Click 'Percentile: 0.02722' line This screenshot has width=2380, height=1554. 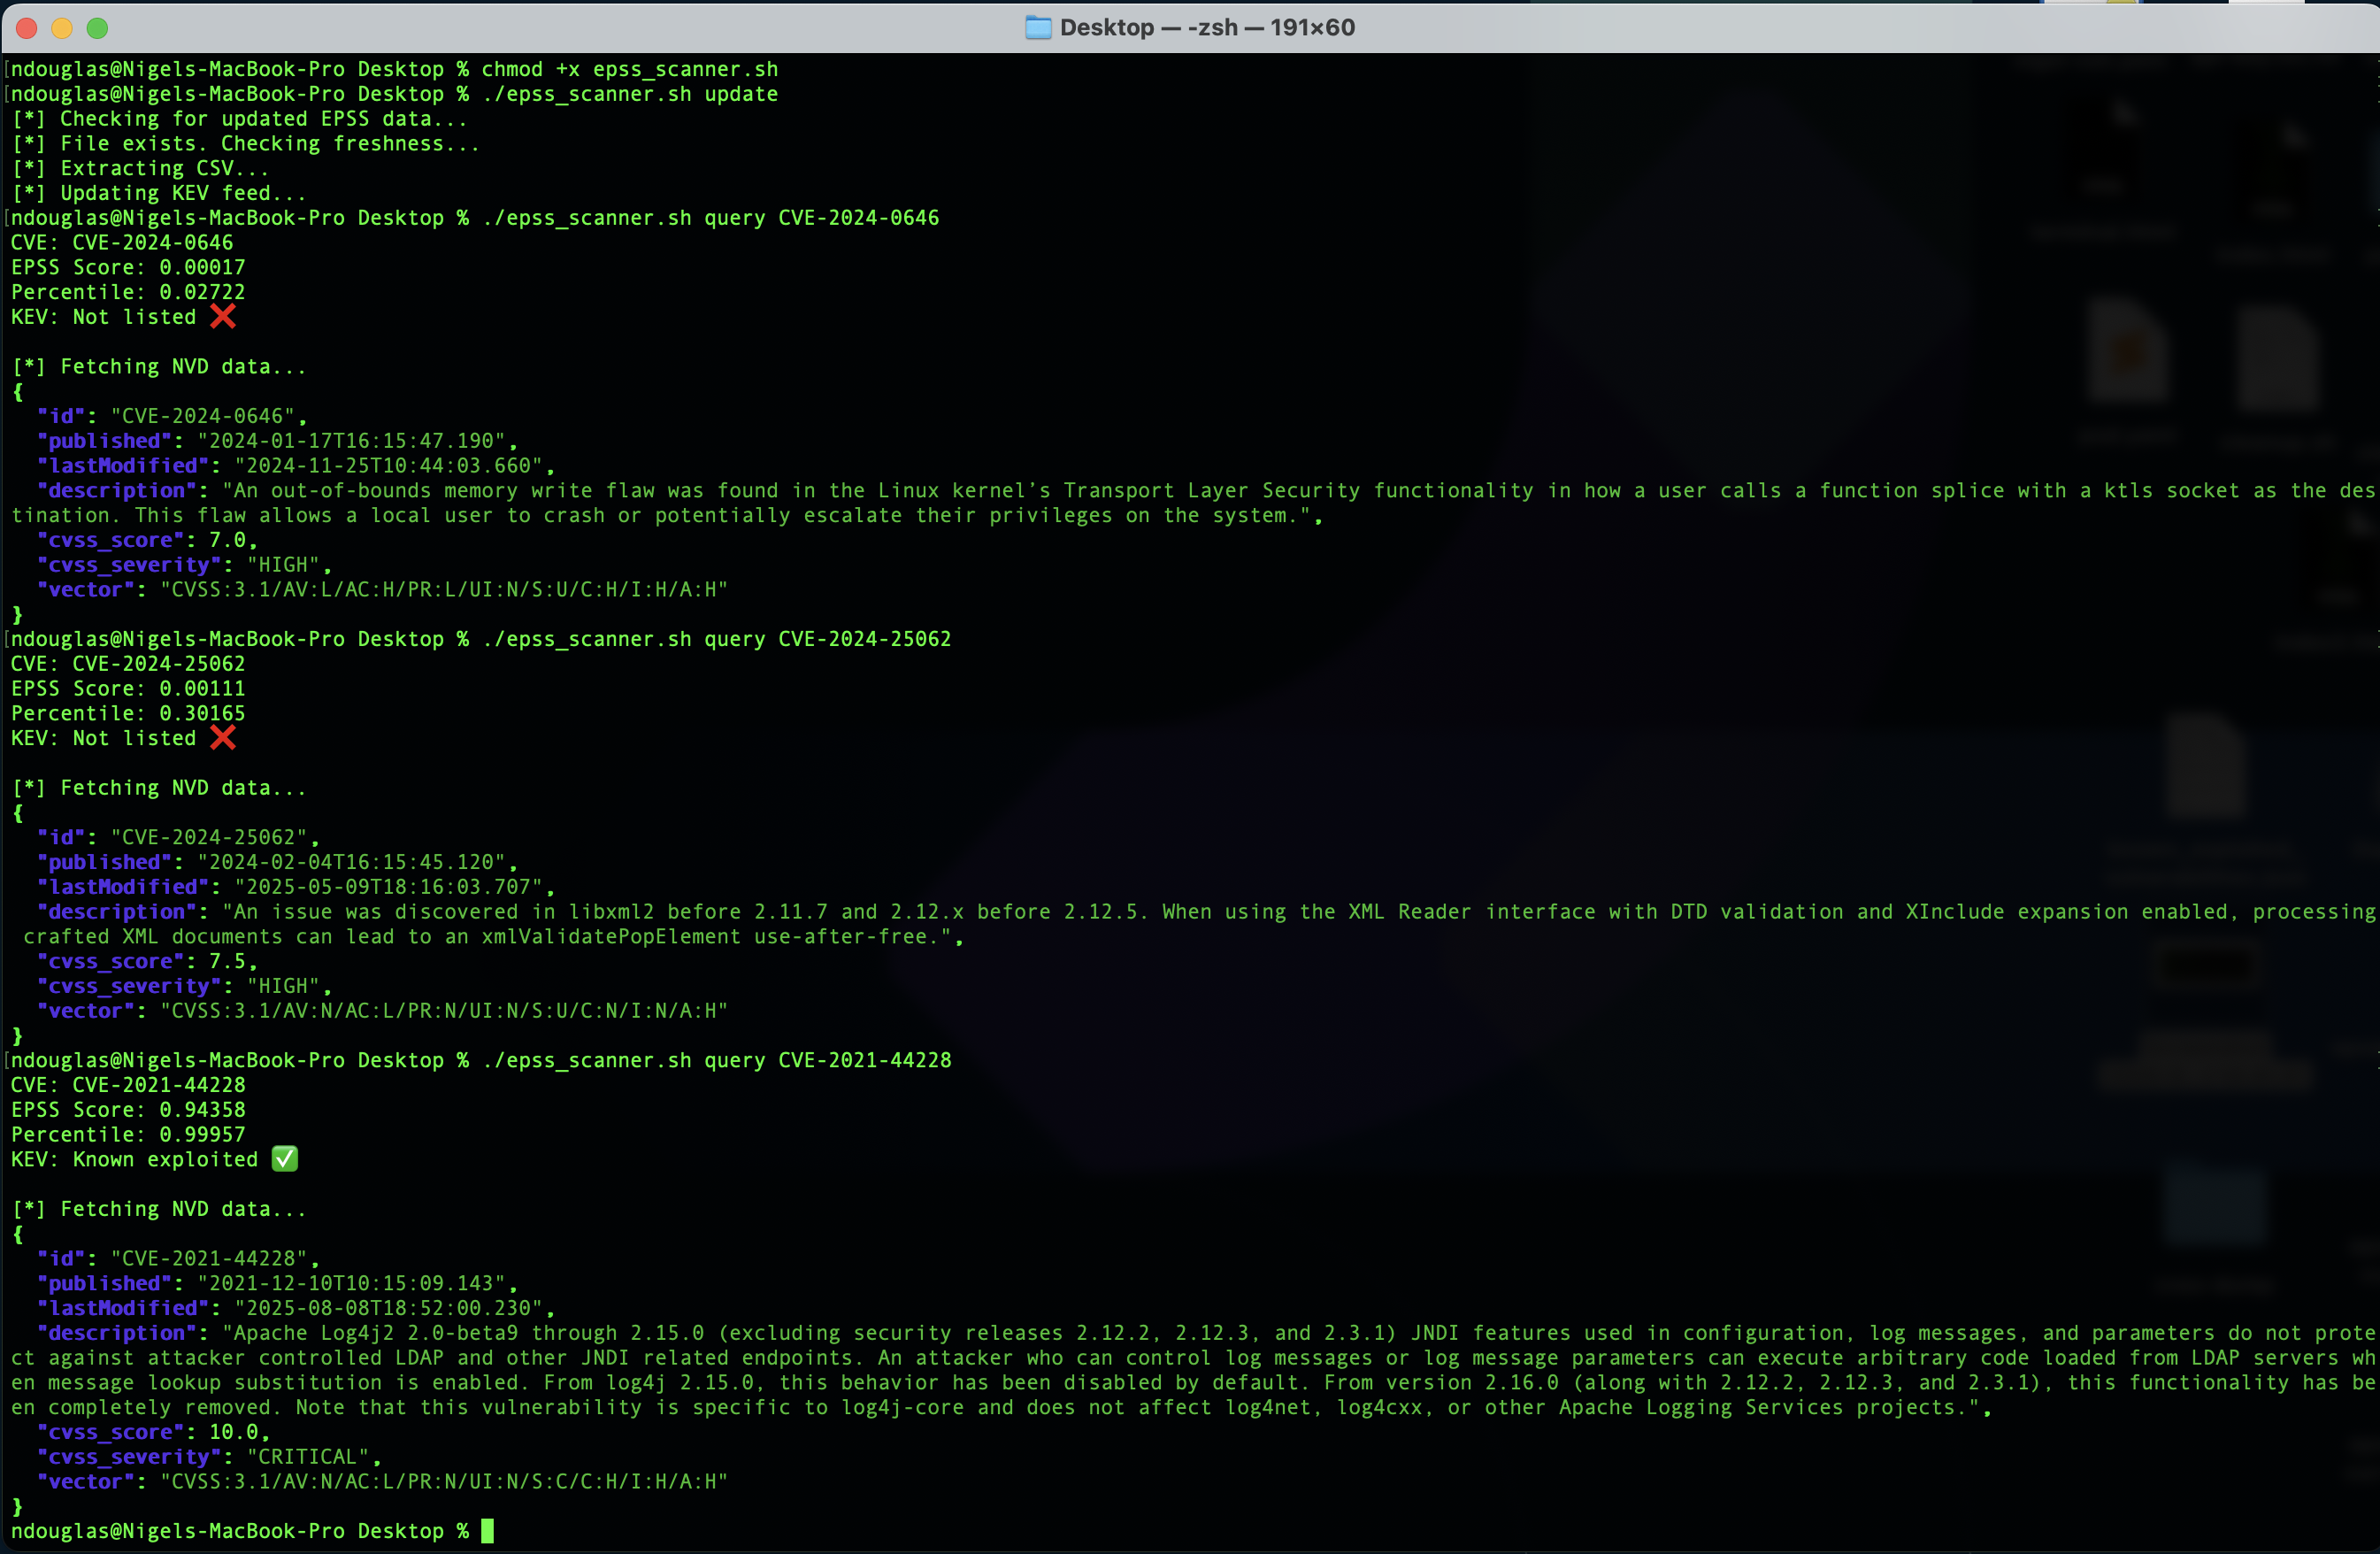click(x=128, y=292)
